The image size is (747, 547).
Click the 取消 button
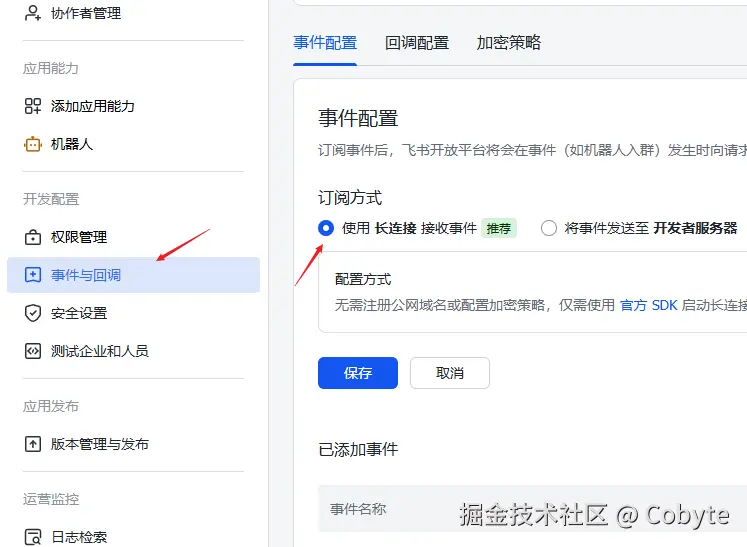point(450,373)
